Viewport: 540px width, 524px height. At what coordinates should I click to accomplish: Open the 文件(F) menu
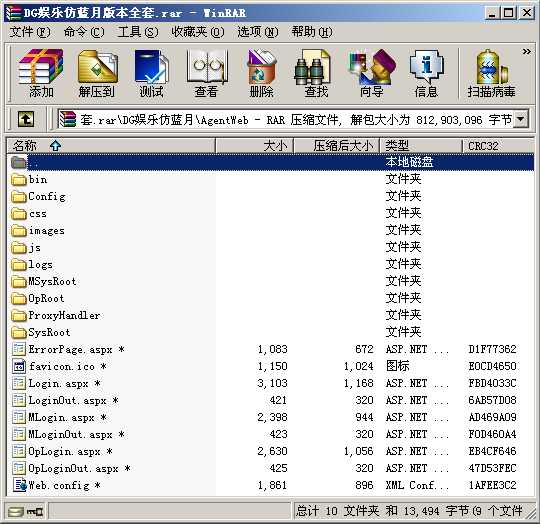pyautogui.click(x=30, y=32)
